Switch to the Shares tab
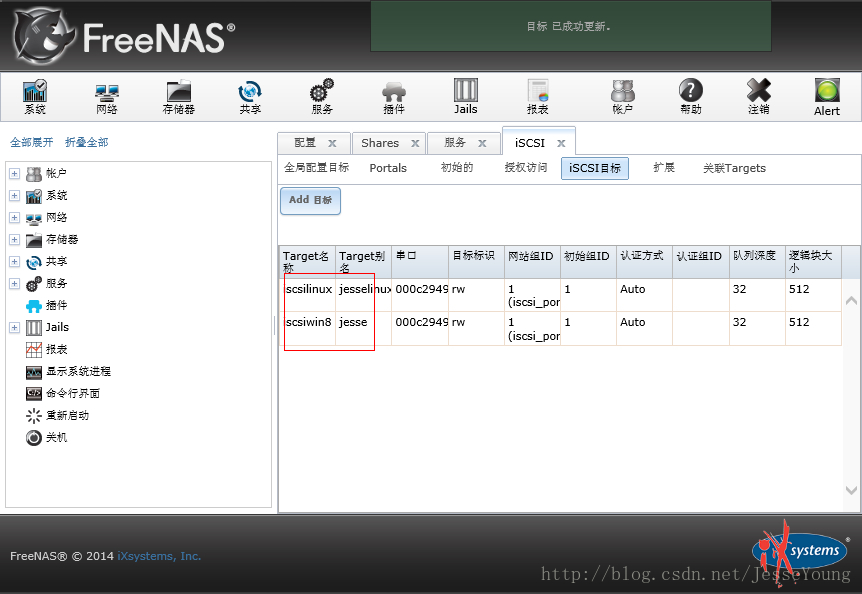This screenshot has width=862, height=594. click(380, 143)
